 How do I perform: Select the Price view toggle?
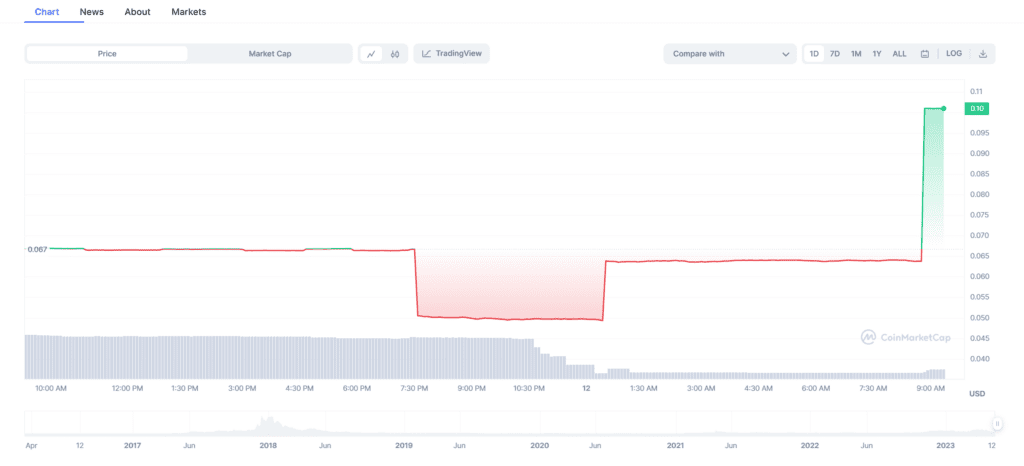pyautogui.click(x=107, y=54)
